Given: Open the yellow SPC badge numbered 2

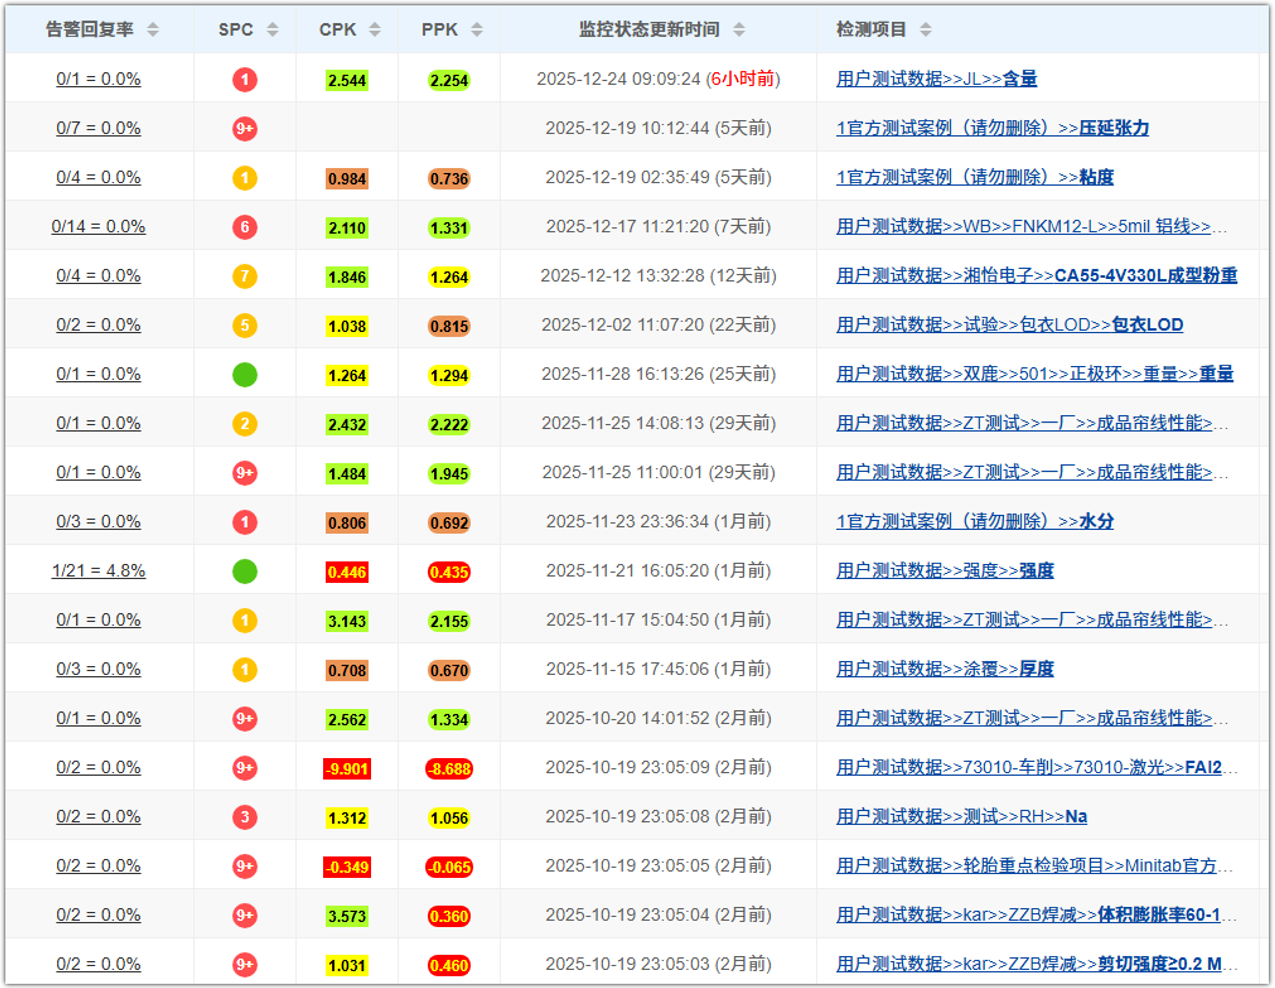Looking at the screenshot, I should pyautogui.click(x=244, y=424).
